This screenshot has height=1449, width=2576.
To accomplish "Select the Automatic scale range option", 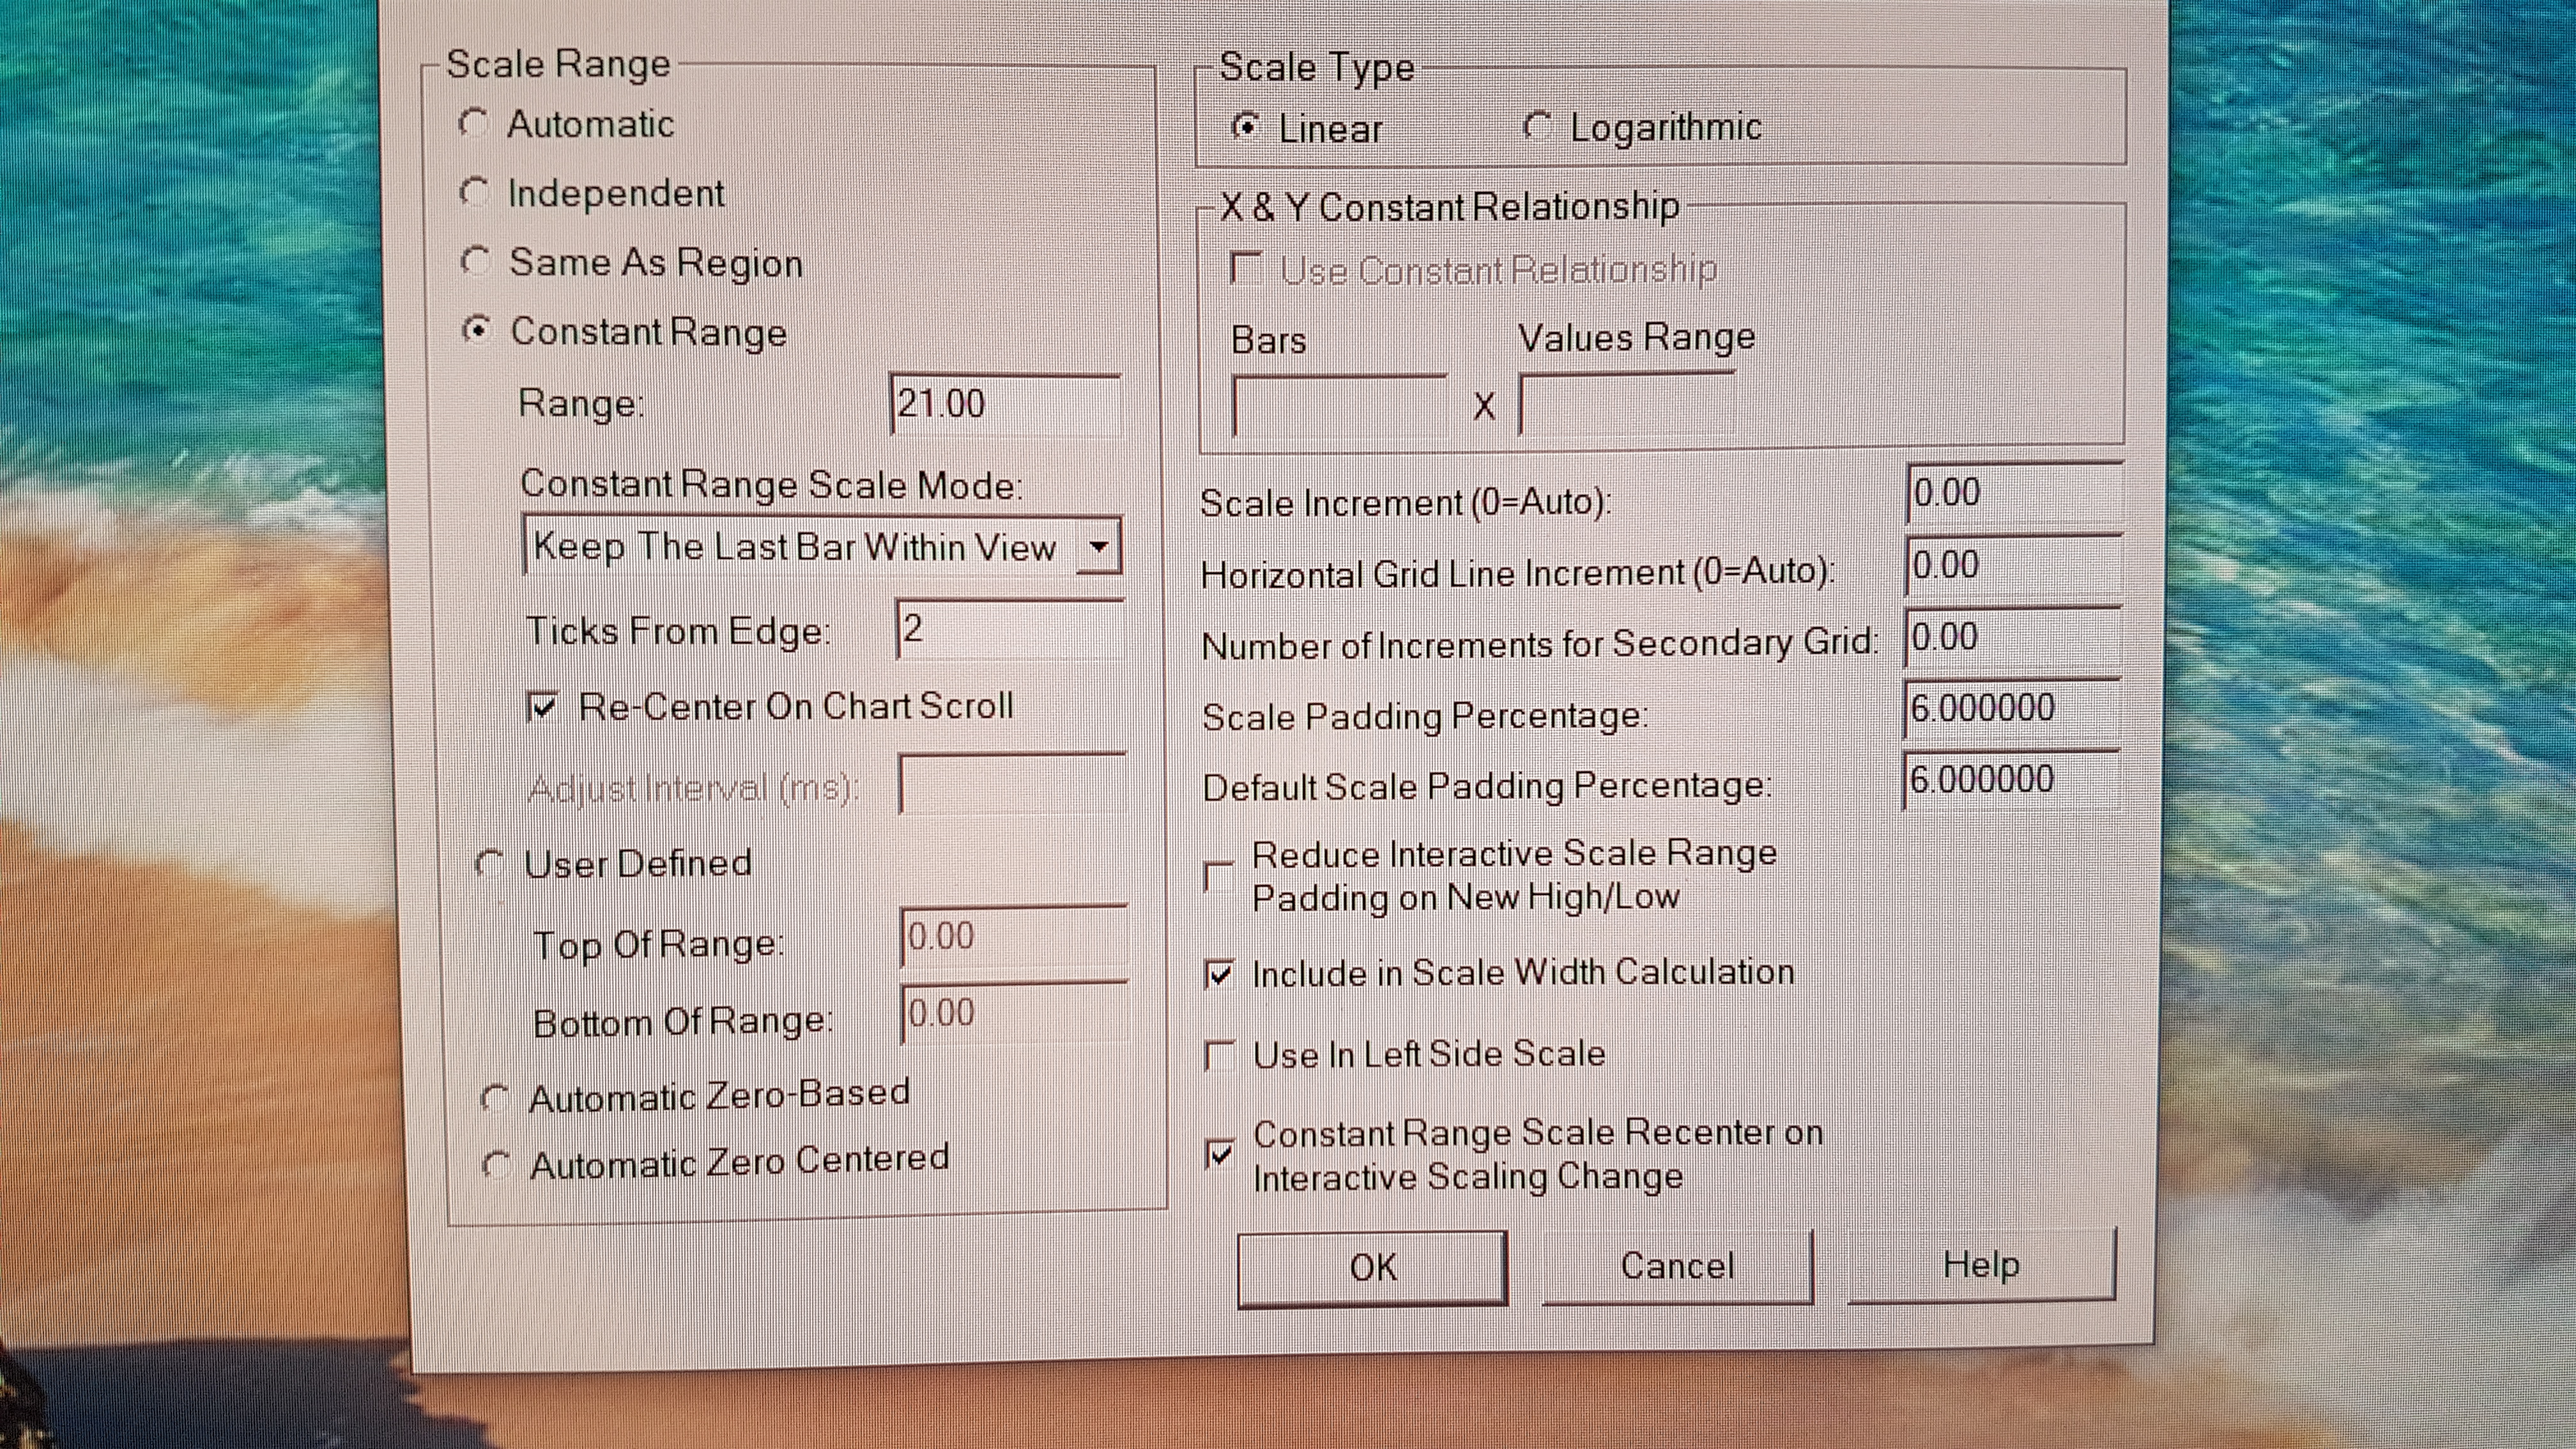I will [x=472, y=124].
